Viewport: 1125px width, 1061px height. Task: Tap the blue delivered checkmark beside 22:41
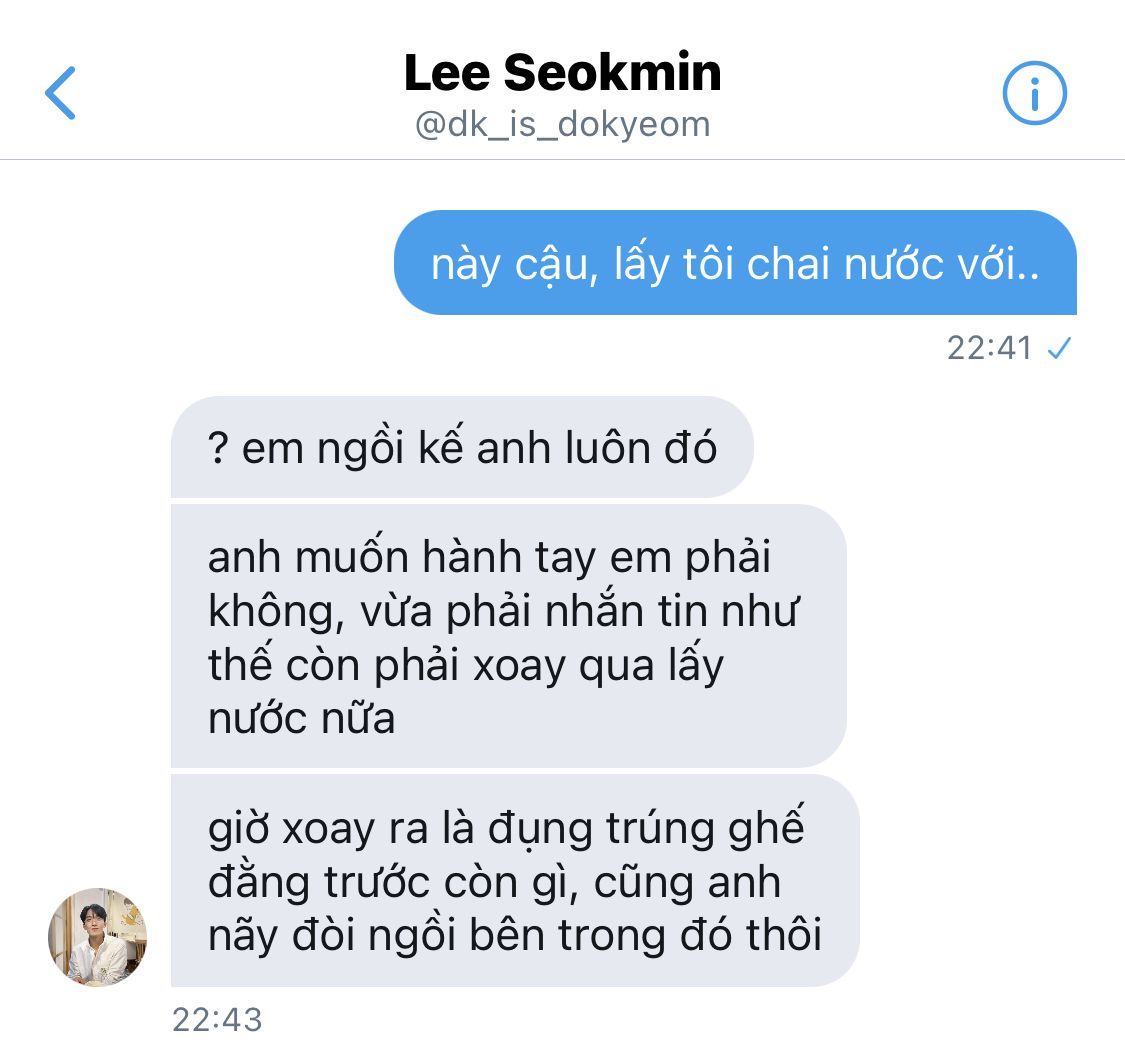click(1059, 349)
